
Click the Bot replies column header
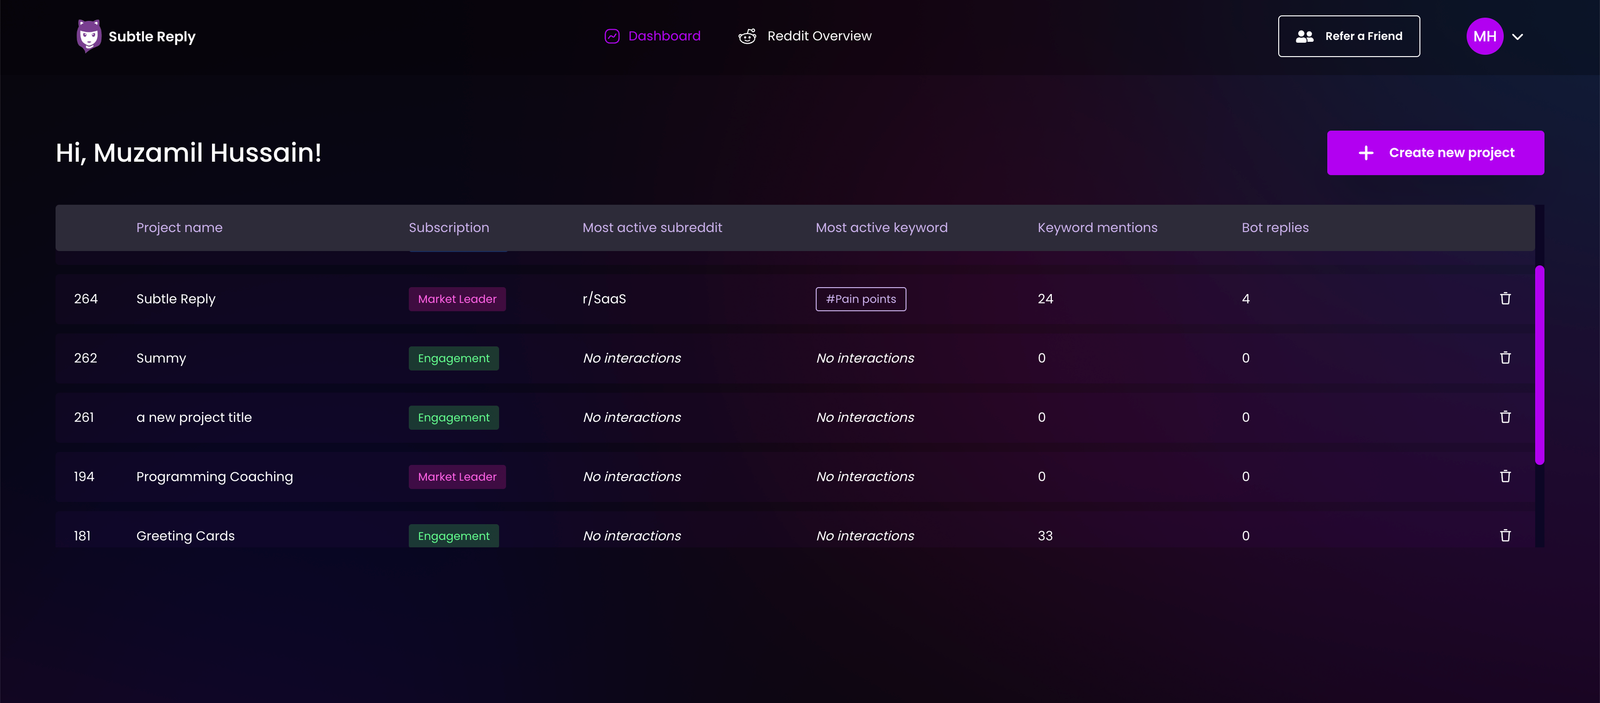[1275, 228]
